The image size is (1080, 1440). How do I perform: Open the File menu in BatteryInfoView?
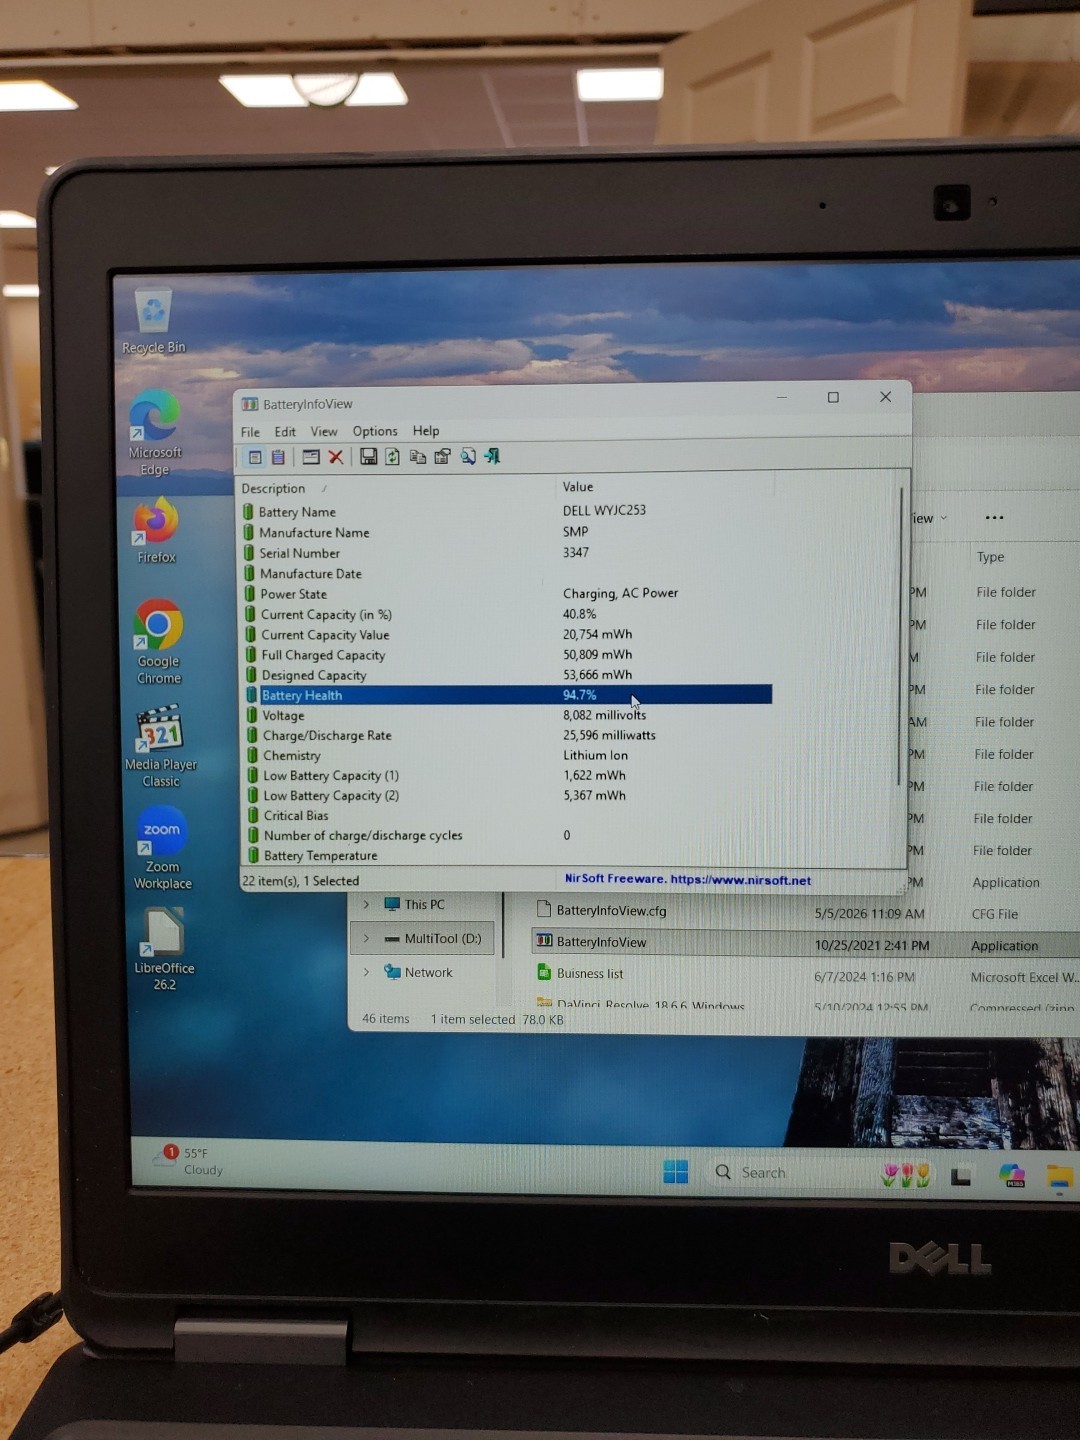[250, 432]
